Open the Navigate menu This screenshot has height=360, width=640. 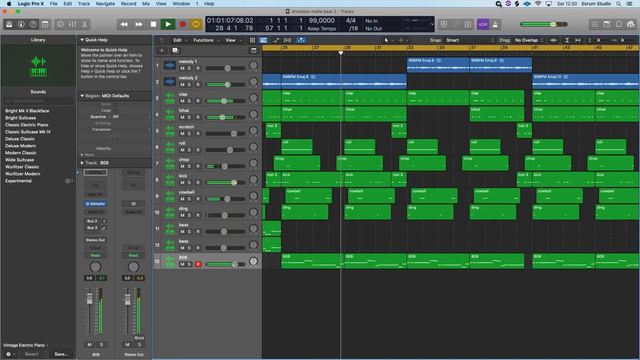[105, 4]
